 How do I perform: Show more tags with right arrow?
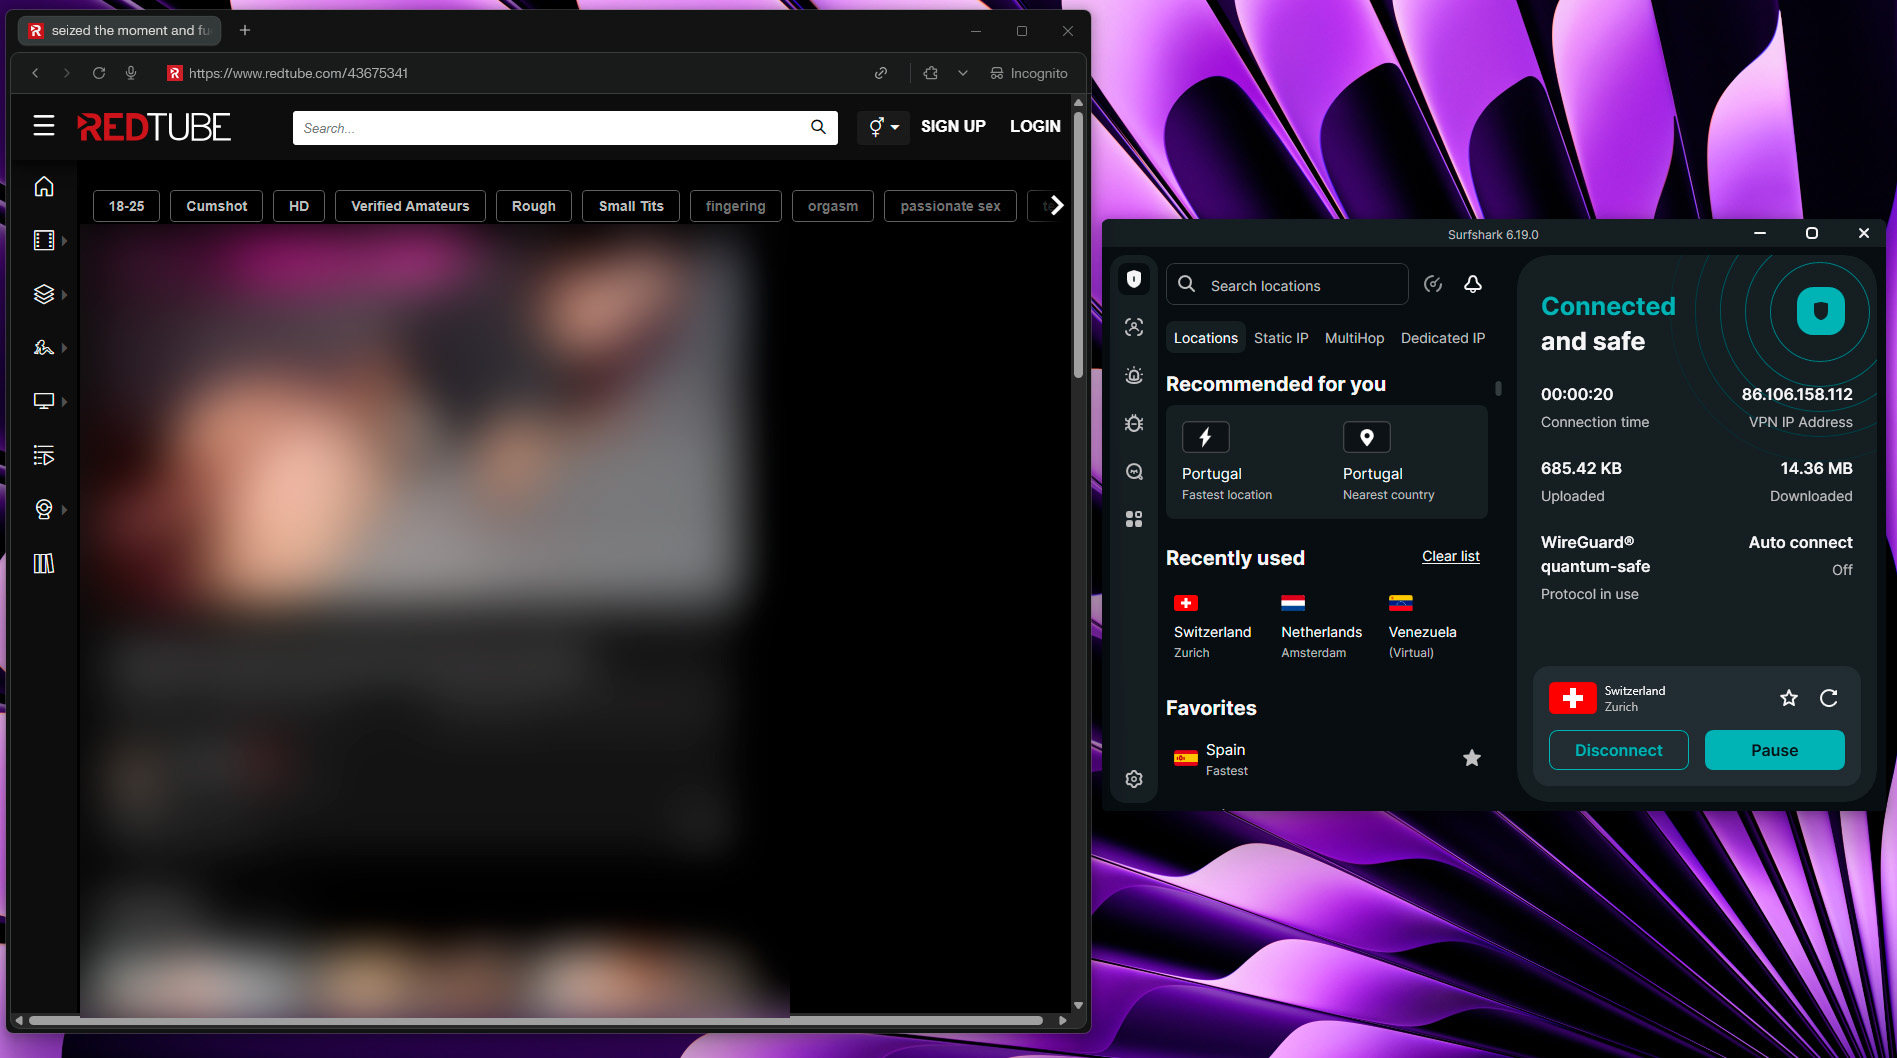point(1057,206)
